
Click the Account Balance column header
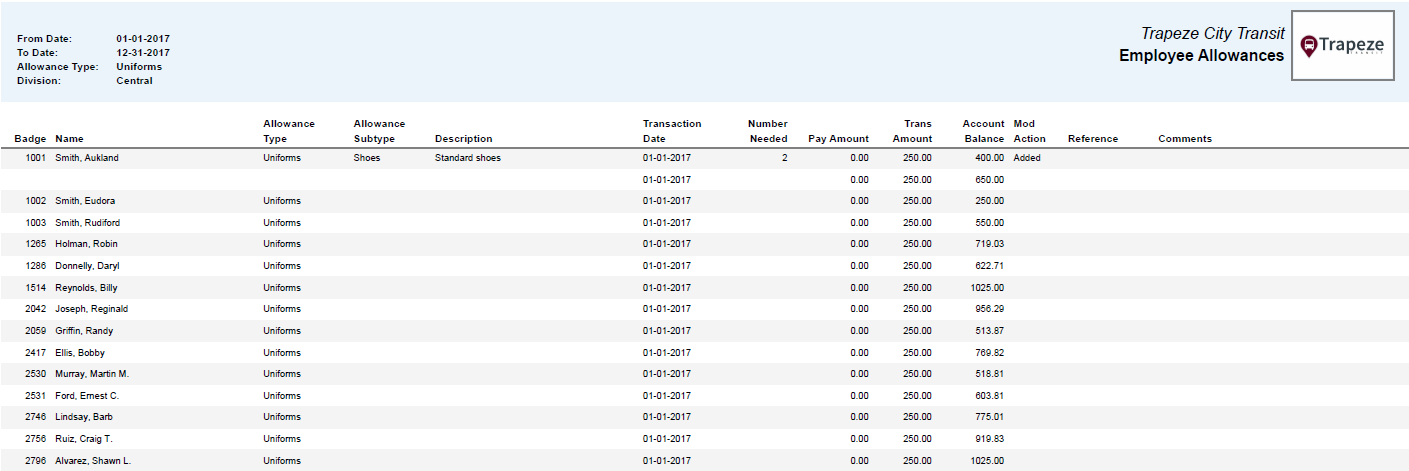pos(983,131)
